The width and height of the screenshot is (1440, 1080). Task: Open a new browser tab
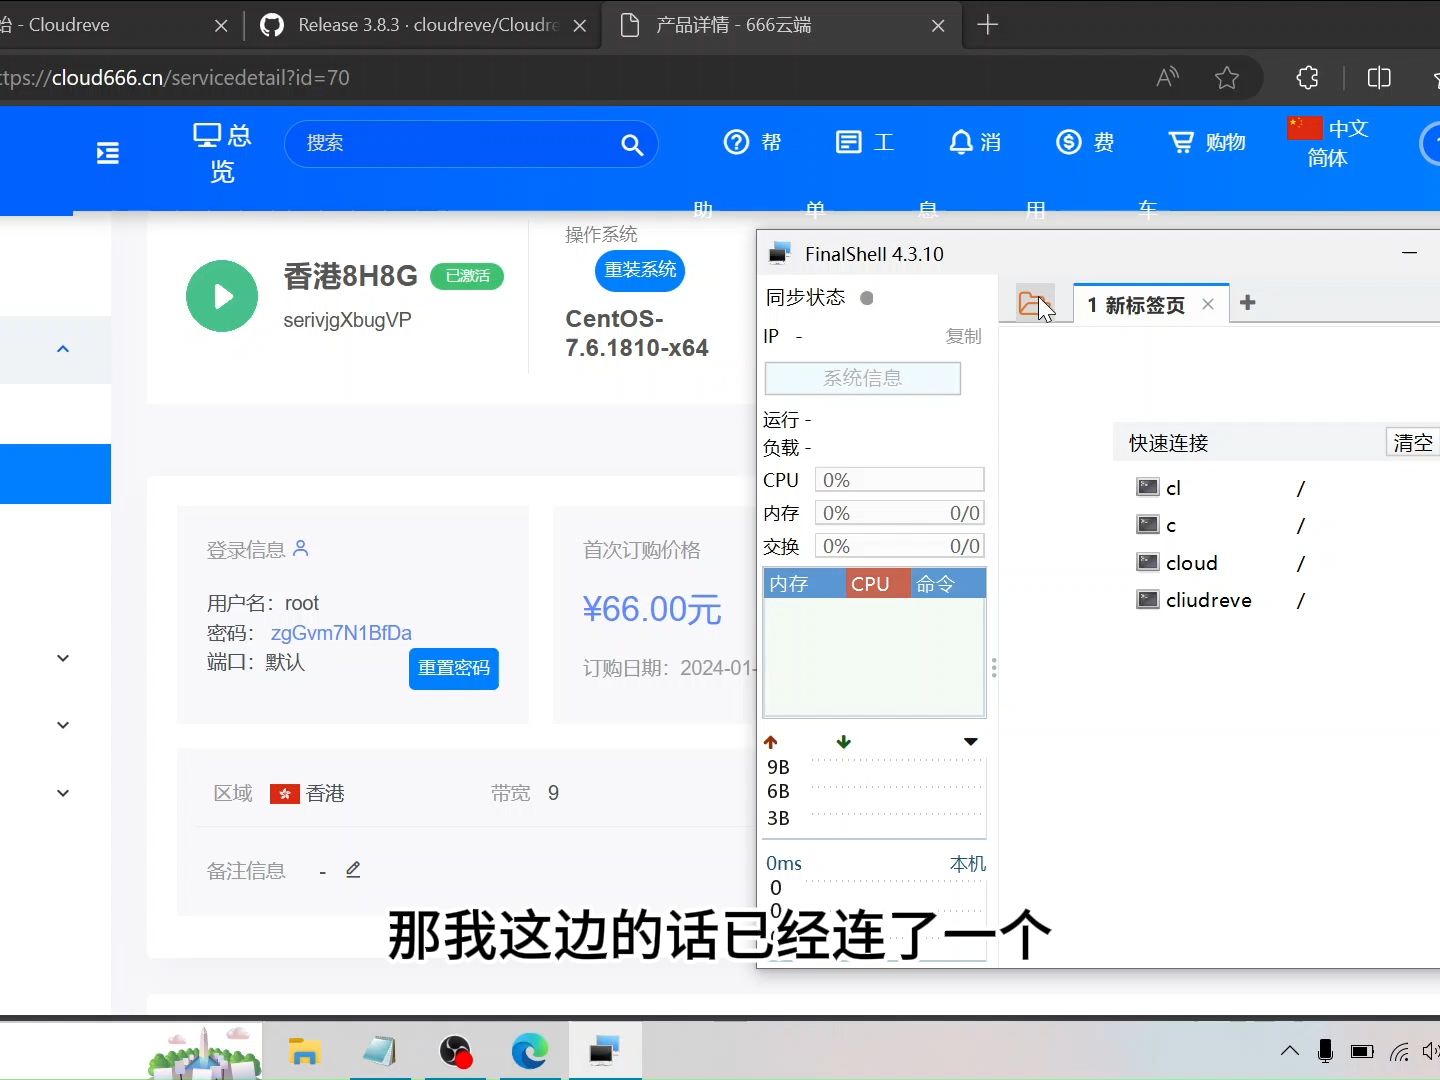[x=988, y=25]
